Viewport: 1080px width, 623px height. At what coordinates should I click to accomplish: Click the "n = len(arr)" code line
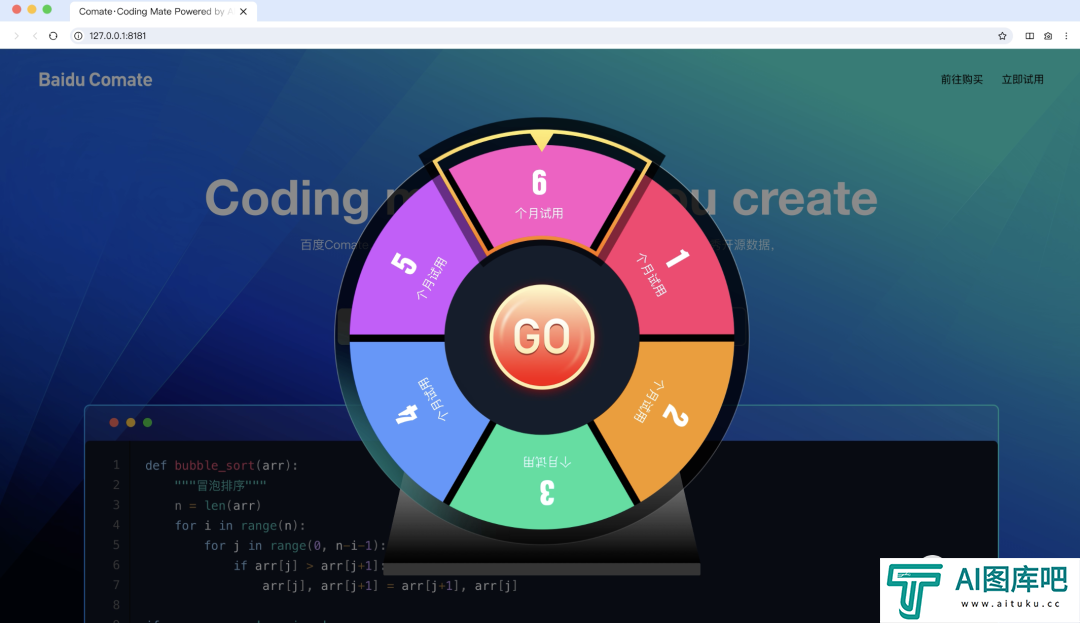click(x=218, y=505)
